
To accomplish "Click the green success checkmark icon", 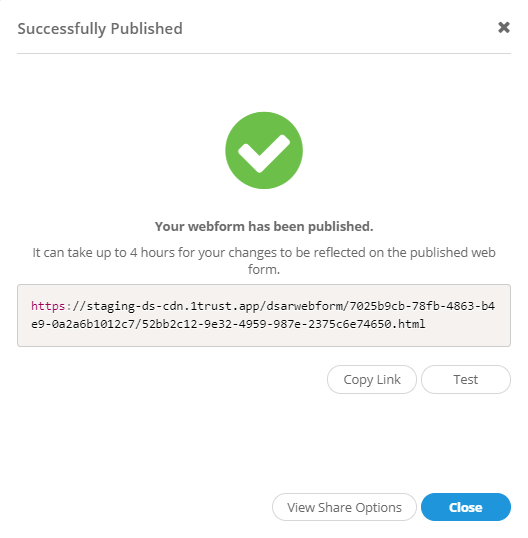I will click(264, 150).
